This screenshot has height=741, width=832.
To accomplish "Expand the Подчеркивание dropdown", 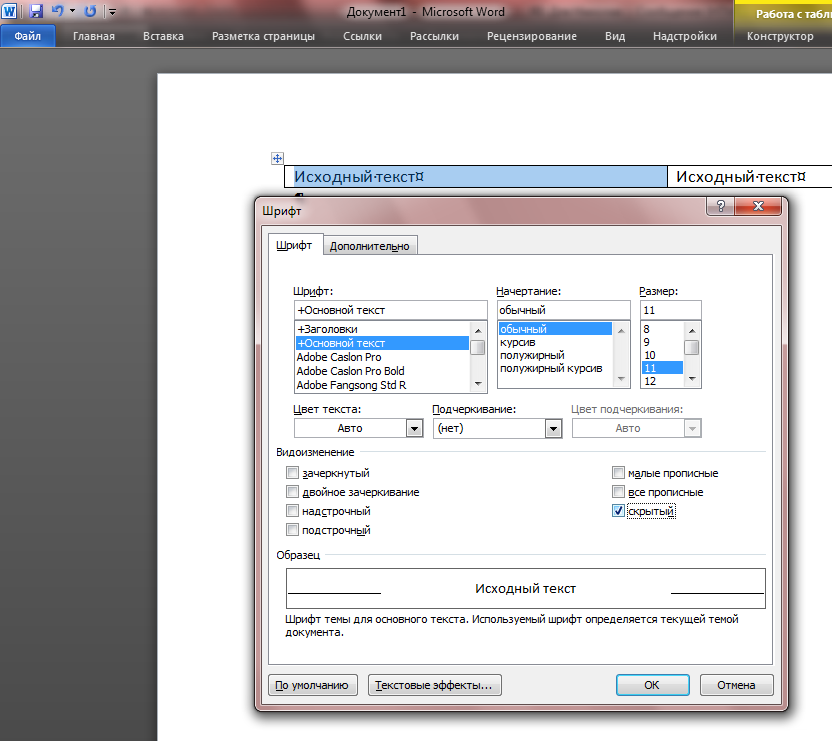I will [552, 428].
